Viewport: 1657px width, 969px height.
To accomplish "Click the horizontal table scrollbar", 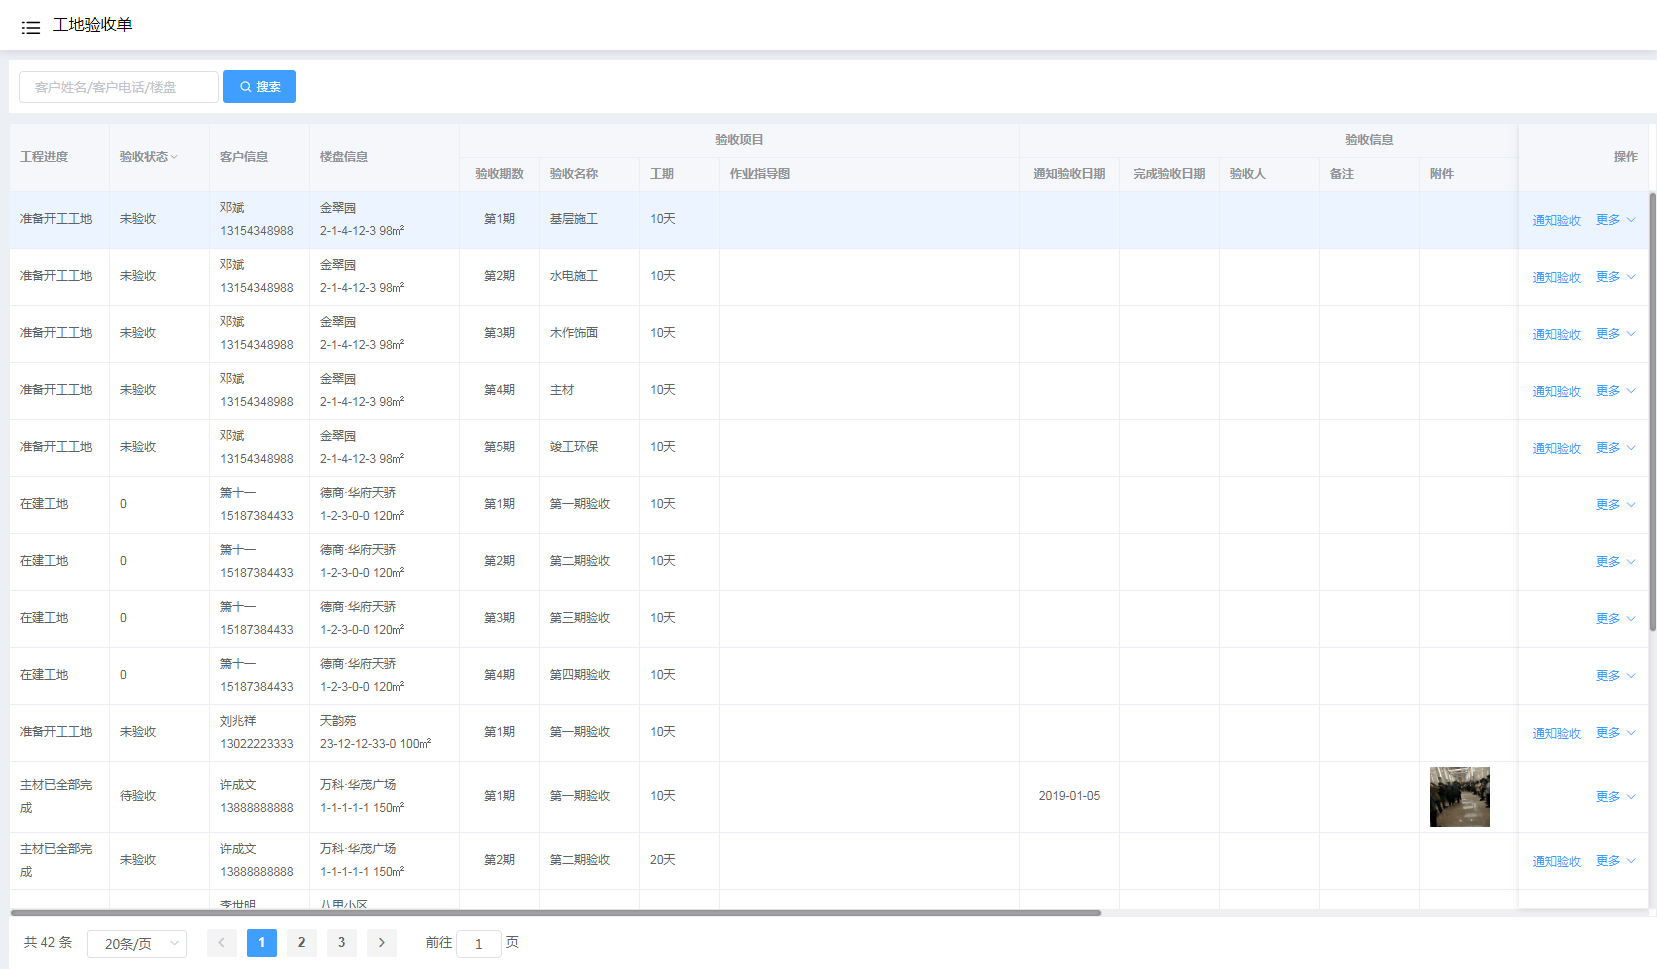I will [555, 912].
